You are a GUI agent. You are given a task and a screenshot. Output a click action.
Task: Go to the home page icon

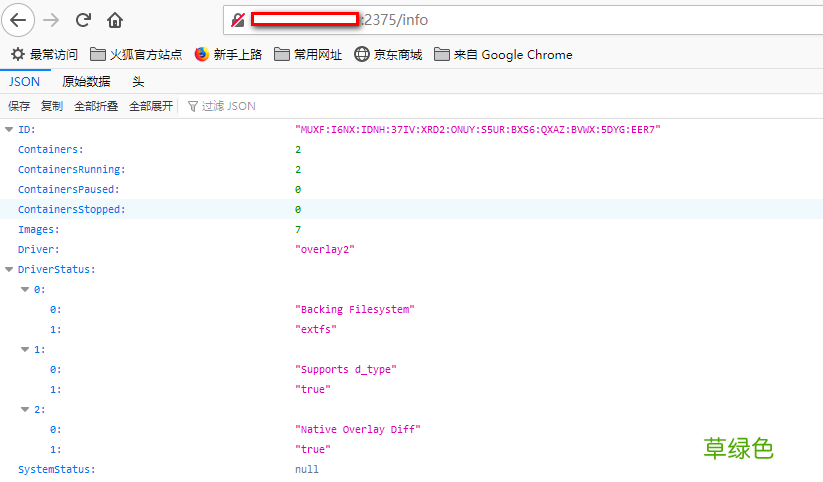115,20
